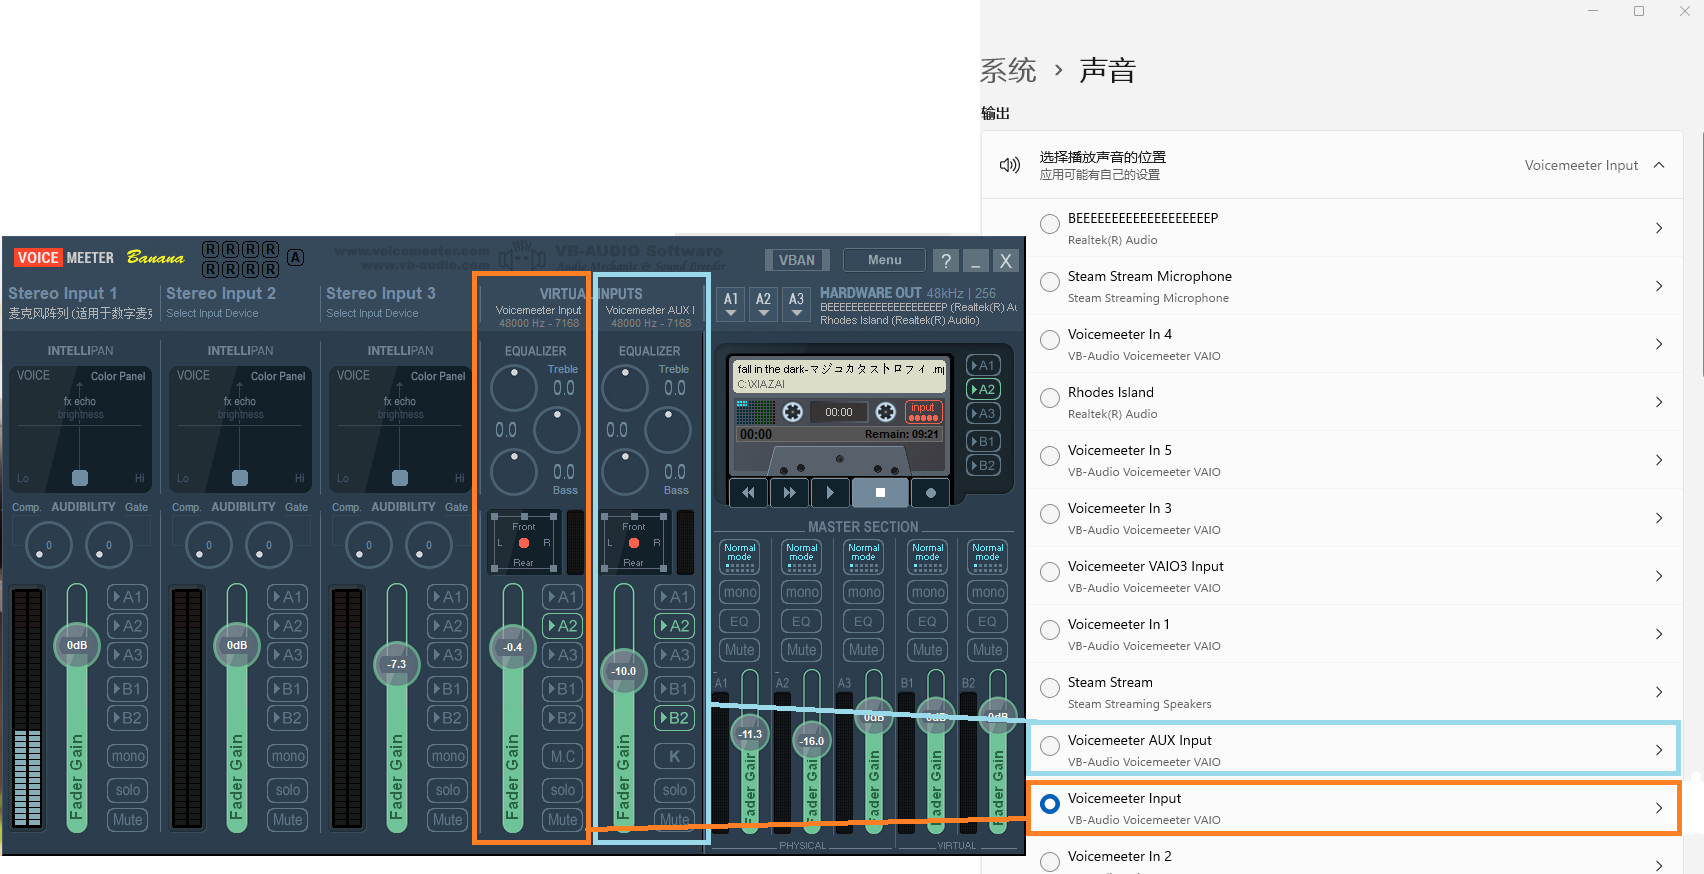The height and width of the screenshot is (874, 1704).
Task: Open Color Panel on Stereo Input 3
Action: [438, 376]
